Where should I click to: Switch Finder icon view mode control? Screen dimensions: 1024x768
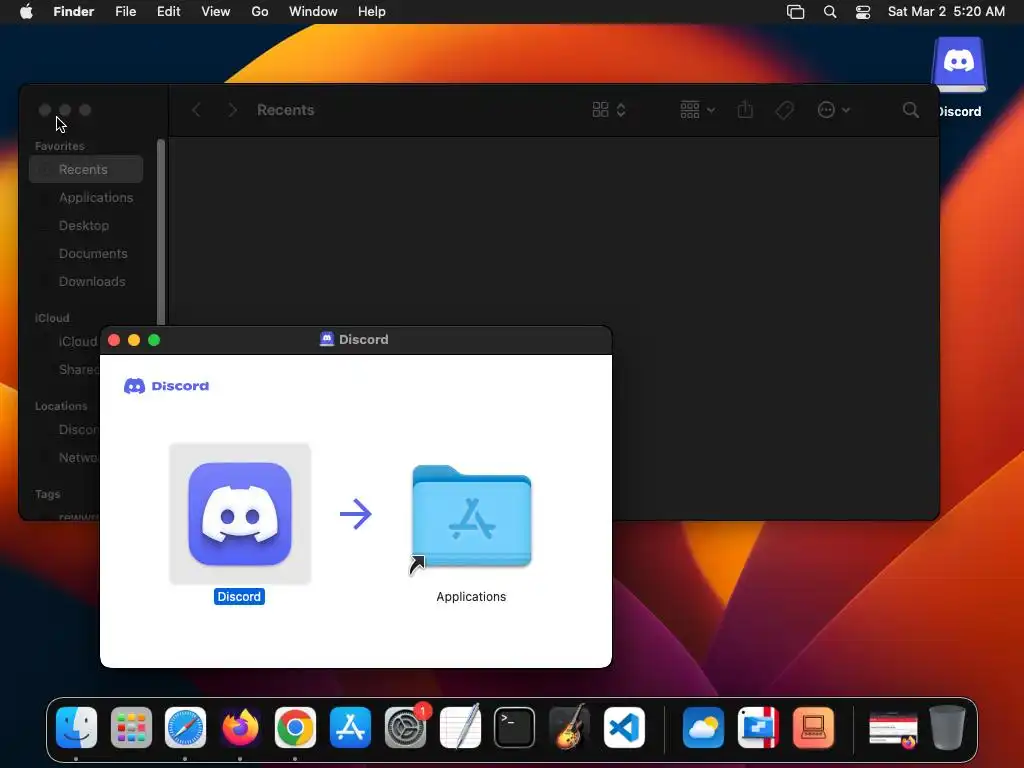[x=609, y=110]
